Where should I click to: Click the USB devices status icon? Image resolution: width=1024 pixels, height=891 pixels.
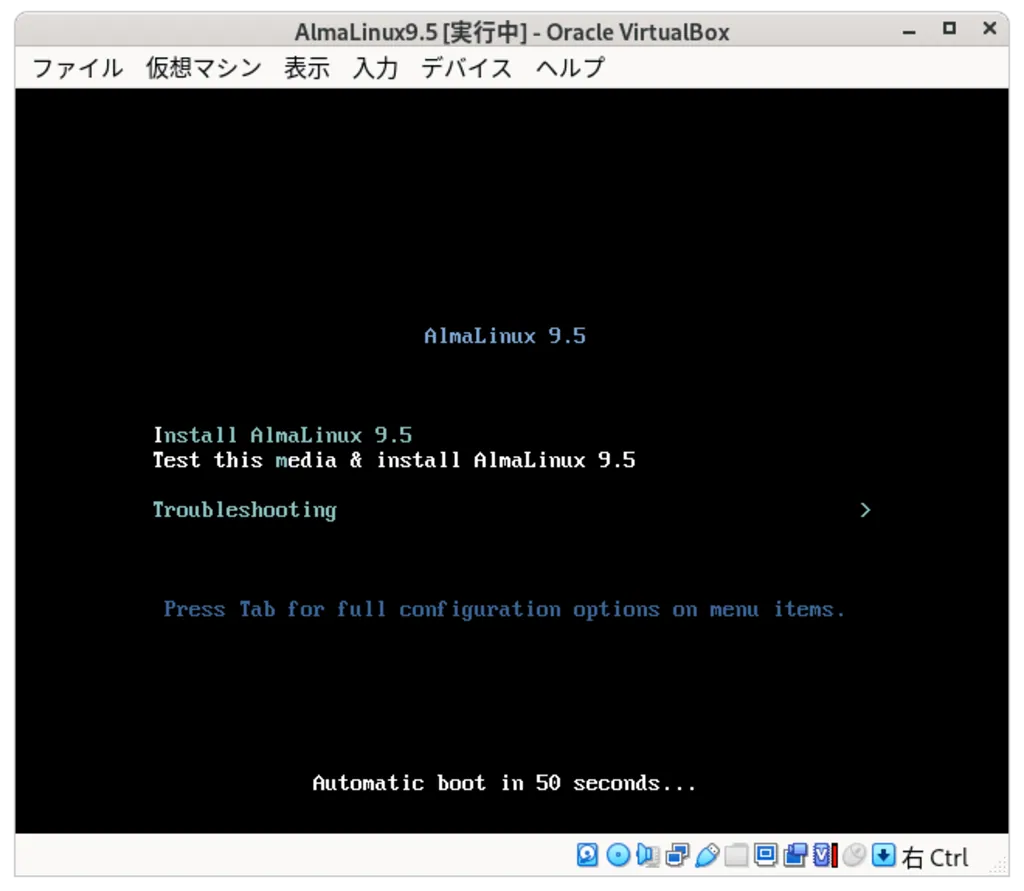707,855
